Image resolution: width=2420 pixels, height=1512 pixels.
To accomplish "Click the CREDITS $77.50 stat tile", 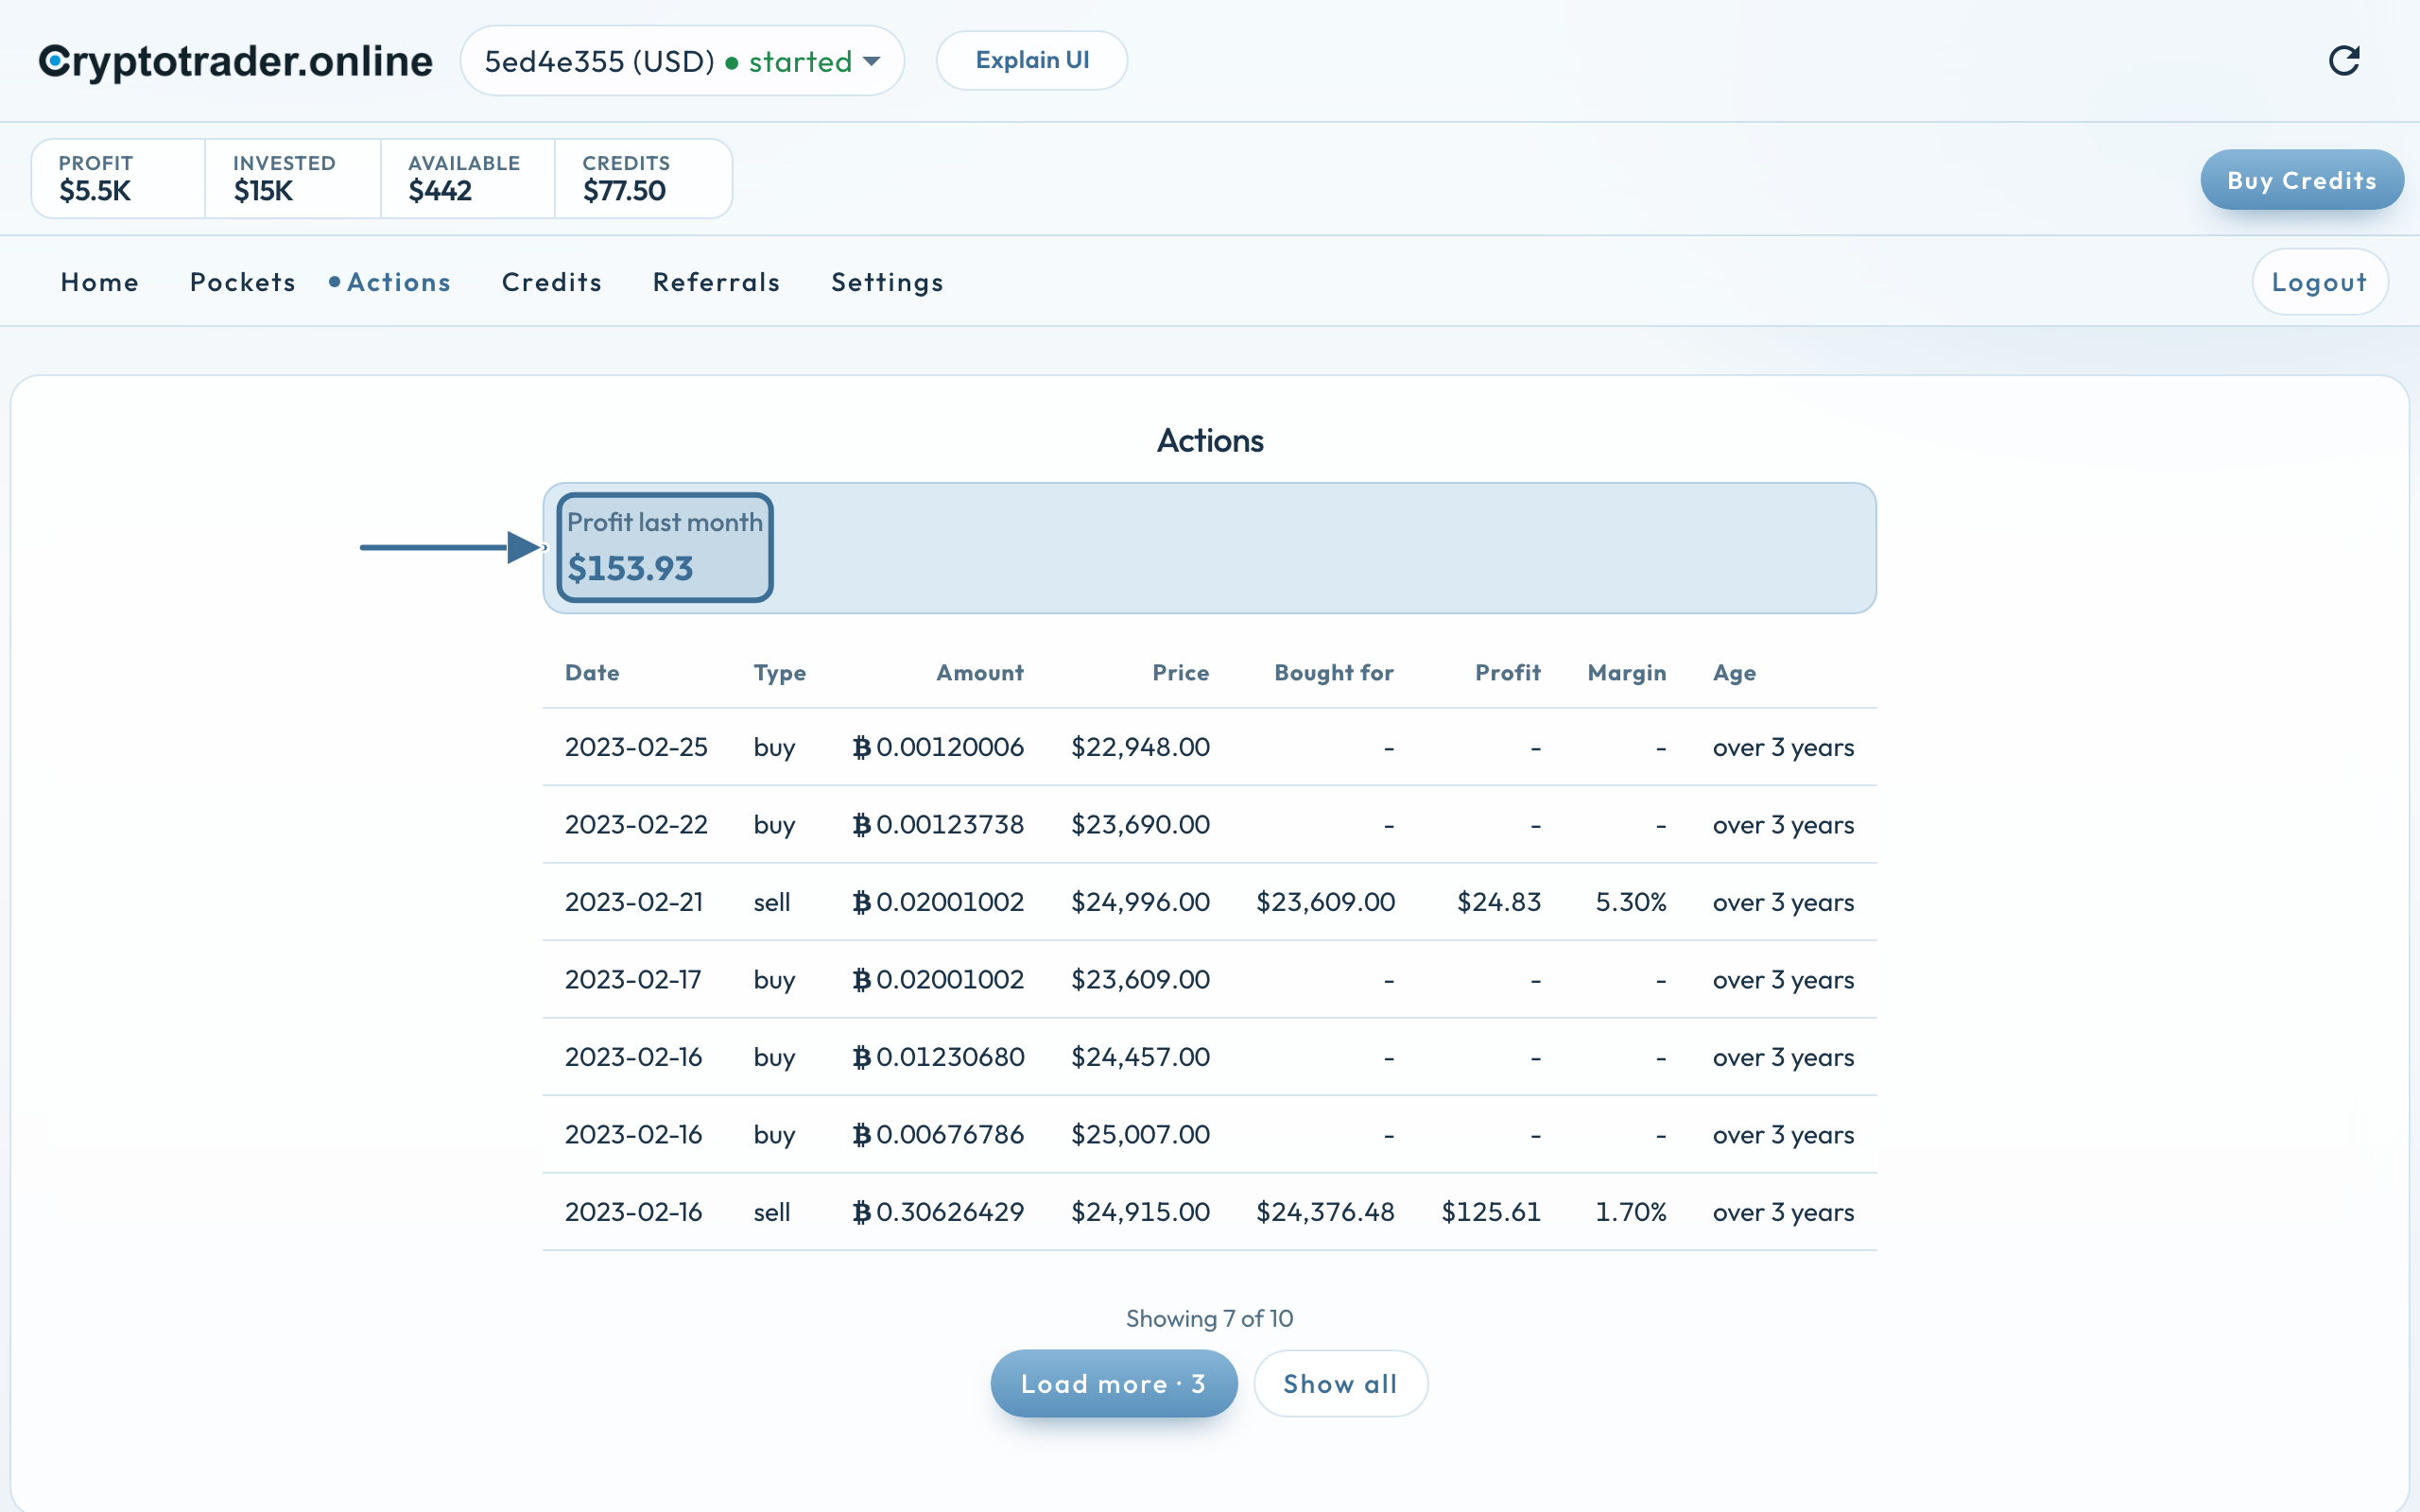I will click(x=643, y=178).
